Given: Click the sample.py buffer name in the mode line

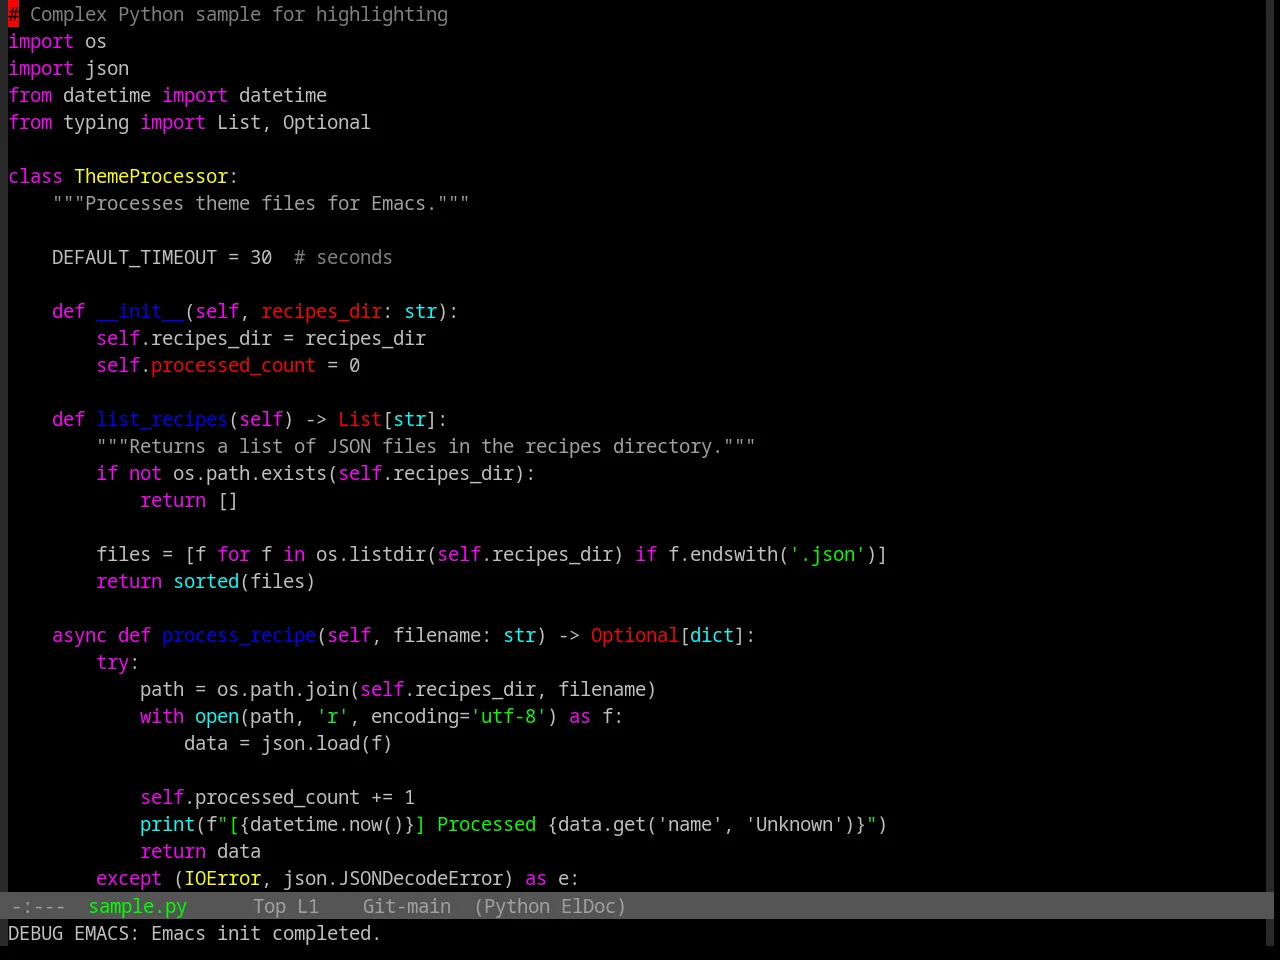Looking at the screenshot, I should point(137,906).
